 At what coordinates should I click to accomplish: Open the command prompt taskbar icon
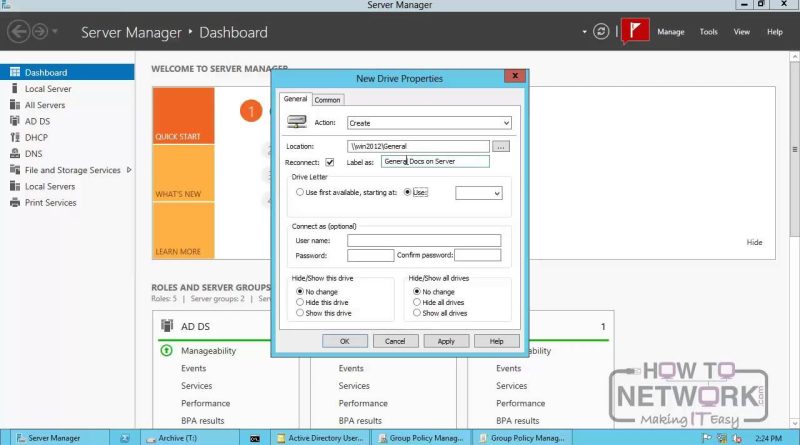[255, 438]
